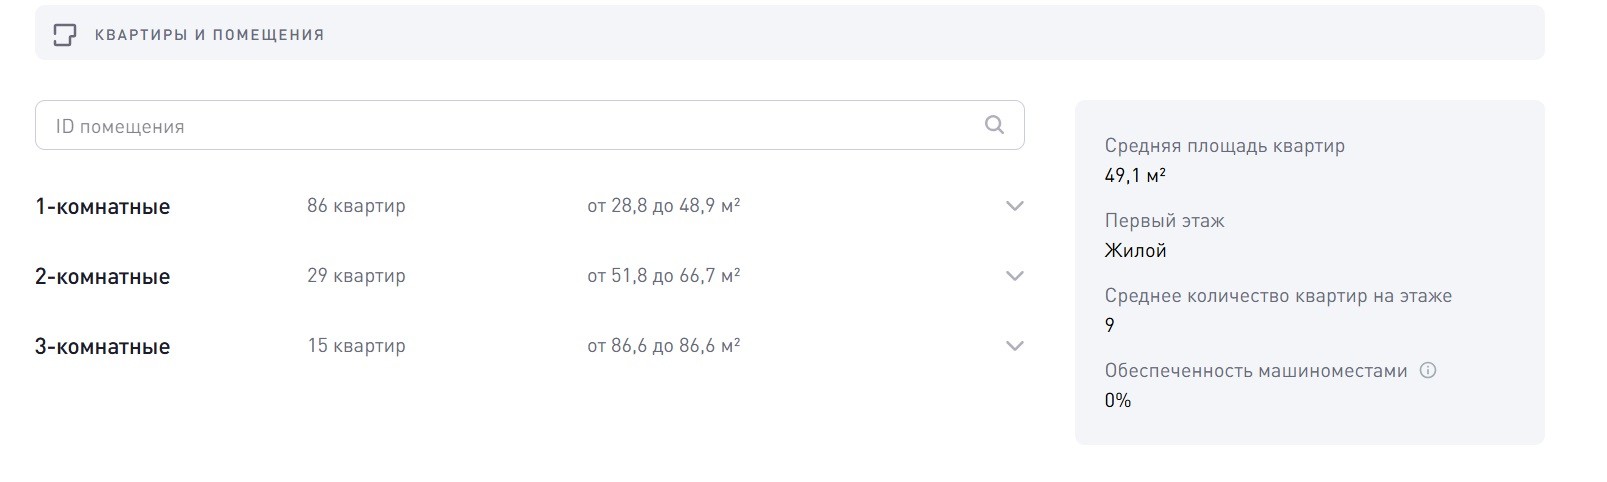Click the Жилой first floor value
1607x482 pixels.
coord(1135,251)
